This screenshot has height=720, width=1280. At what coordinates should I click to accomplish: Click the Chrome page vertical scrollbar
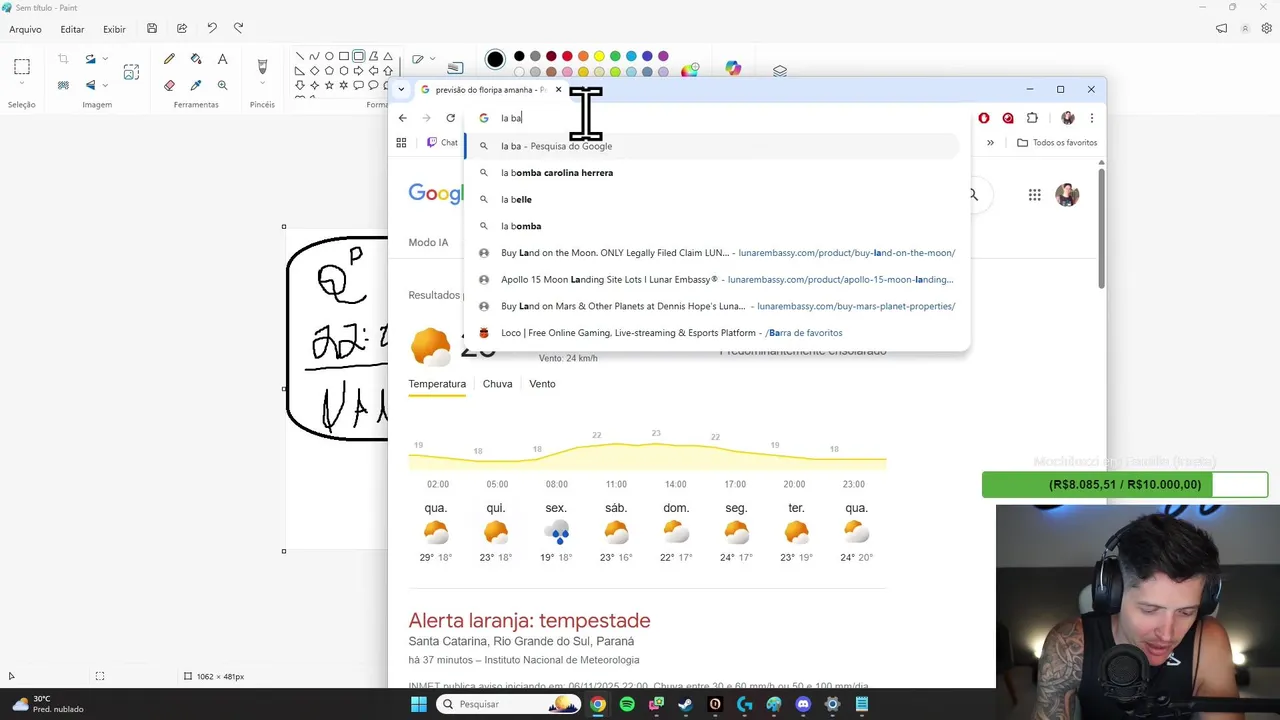pyautogui.click(x=1101, y=230)
